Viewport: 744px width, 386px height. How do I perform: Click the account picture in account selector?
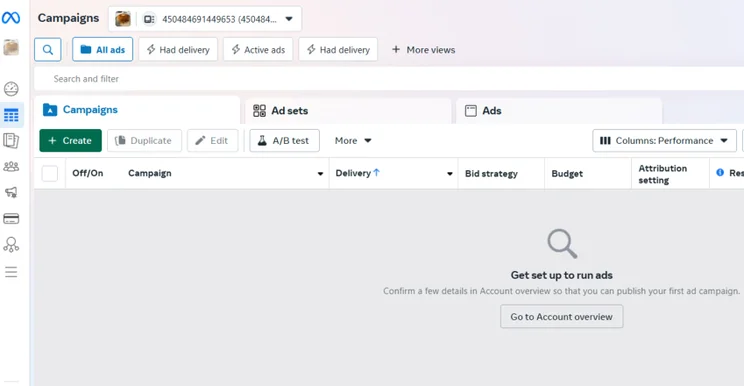point(123,19)
